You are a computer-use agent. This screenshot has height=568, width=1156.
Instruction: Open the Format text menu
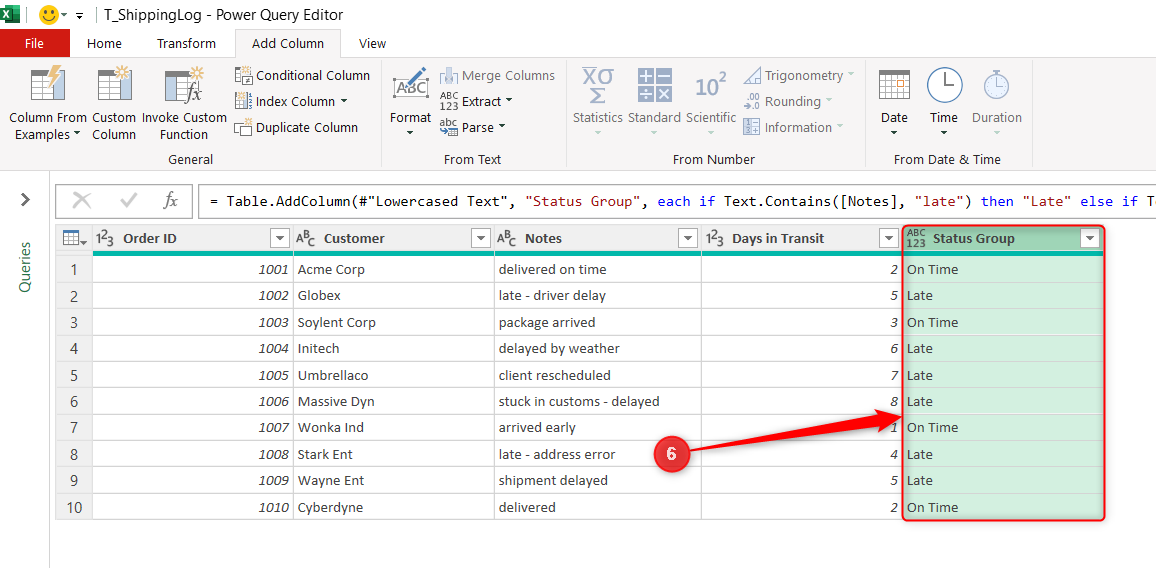(x=411, y=103)
